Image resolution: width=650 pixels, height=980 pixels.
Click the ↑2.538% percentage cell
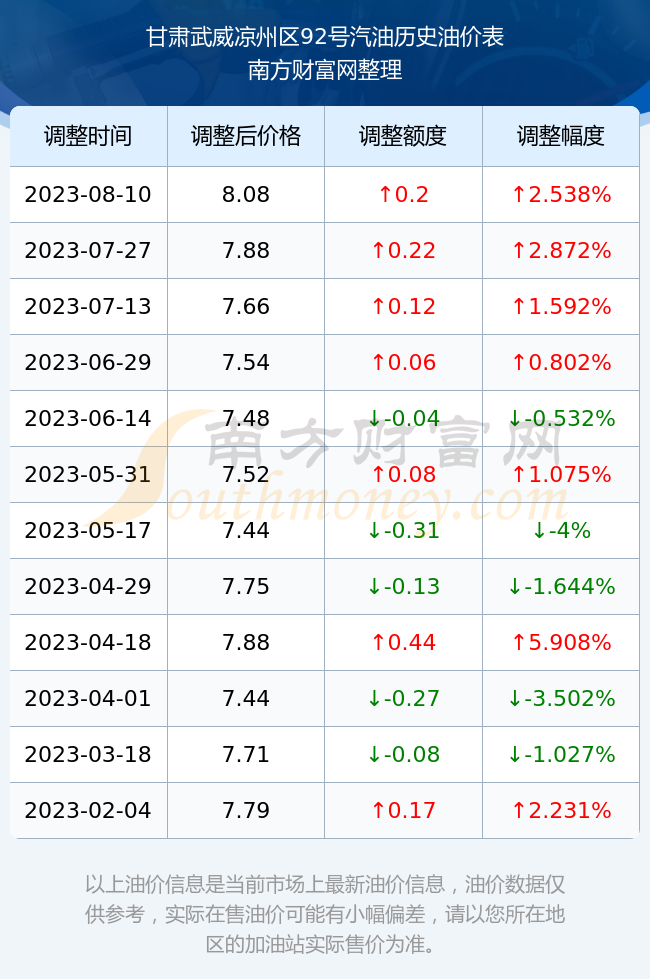pyautogui.click(x=561, y=194)
